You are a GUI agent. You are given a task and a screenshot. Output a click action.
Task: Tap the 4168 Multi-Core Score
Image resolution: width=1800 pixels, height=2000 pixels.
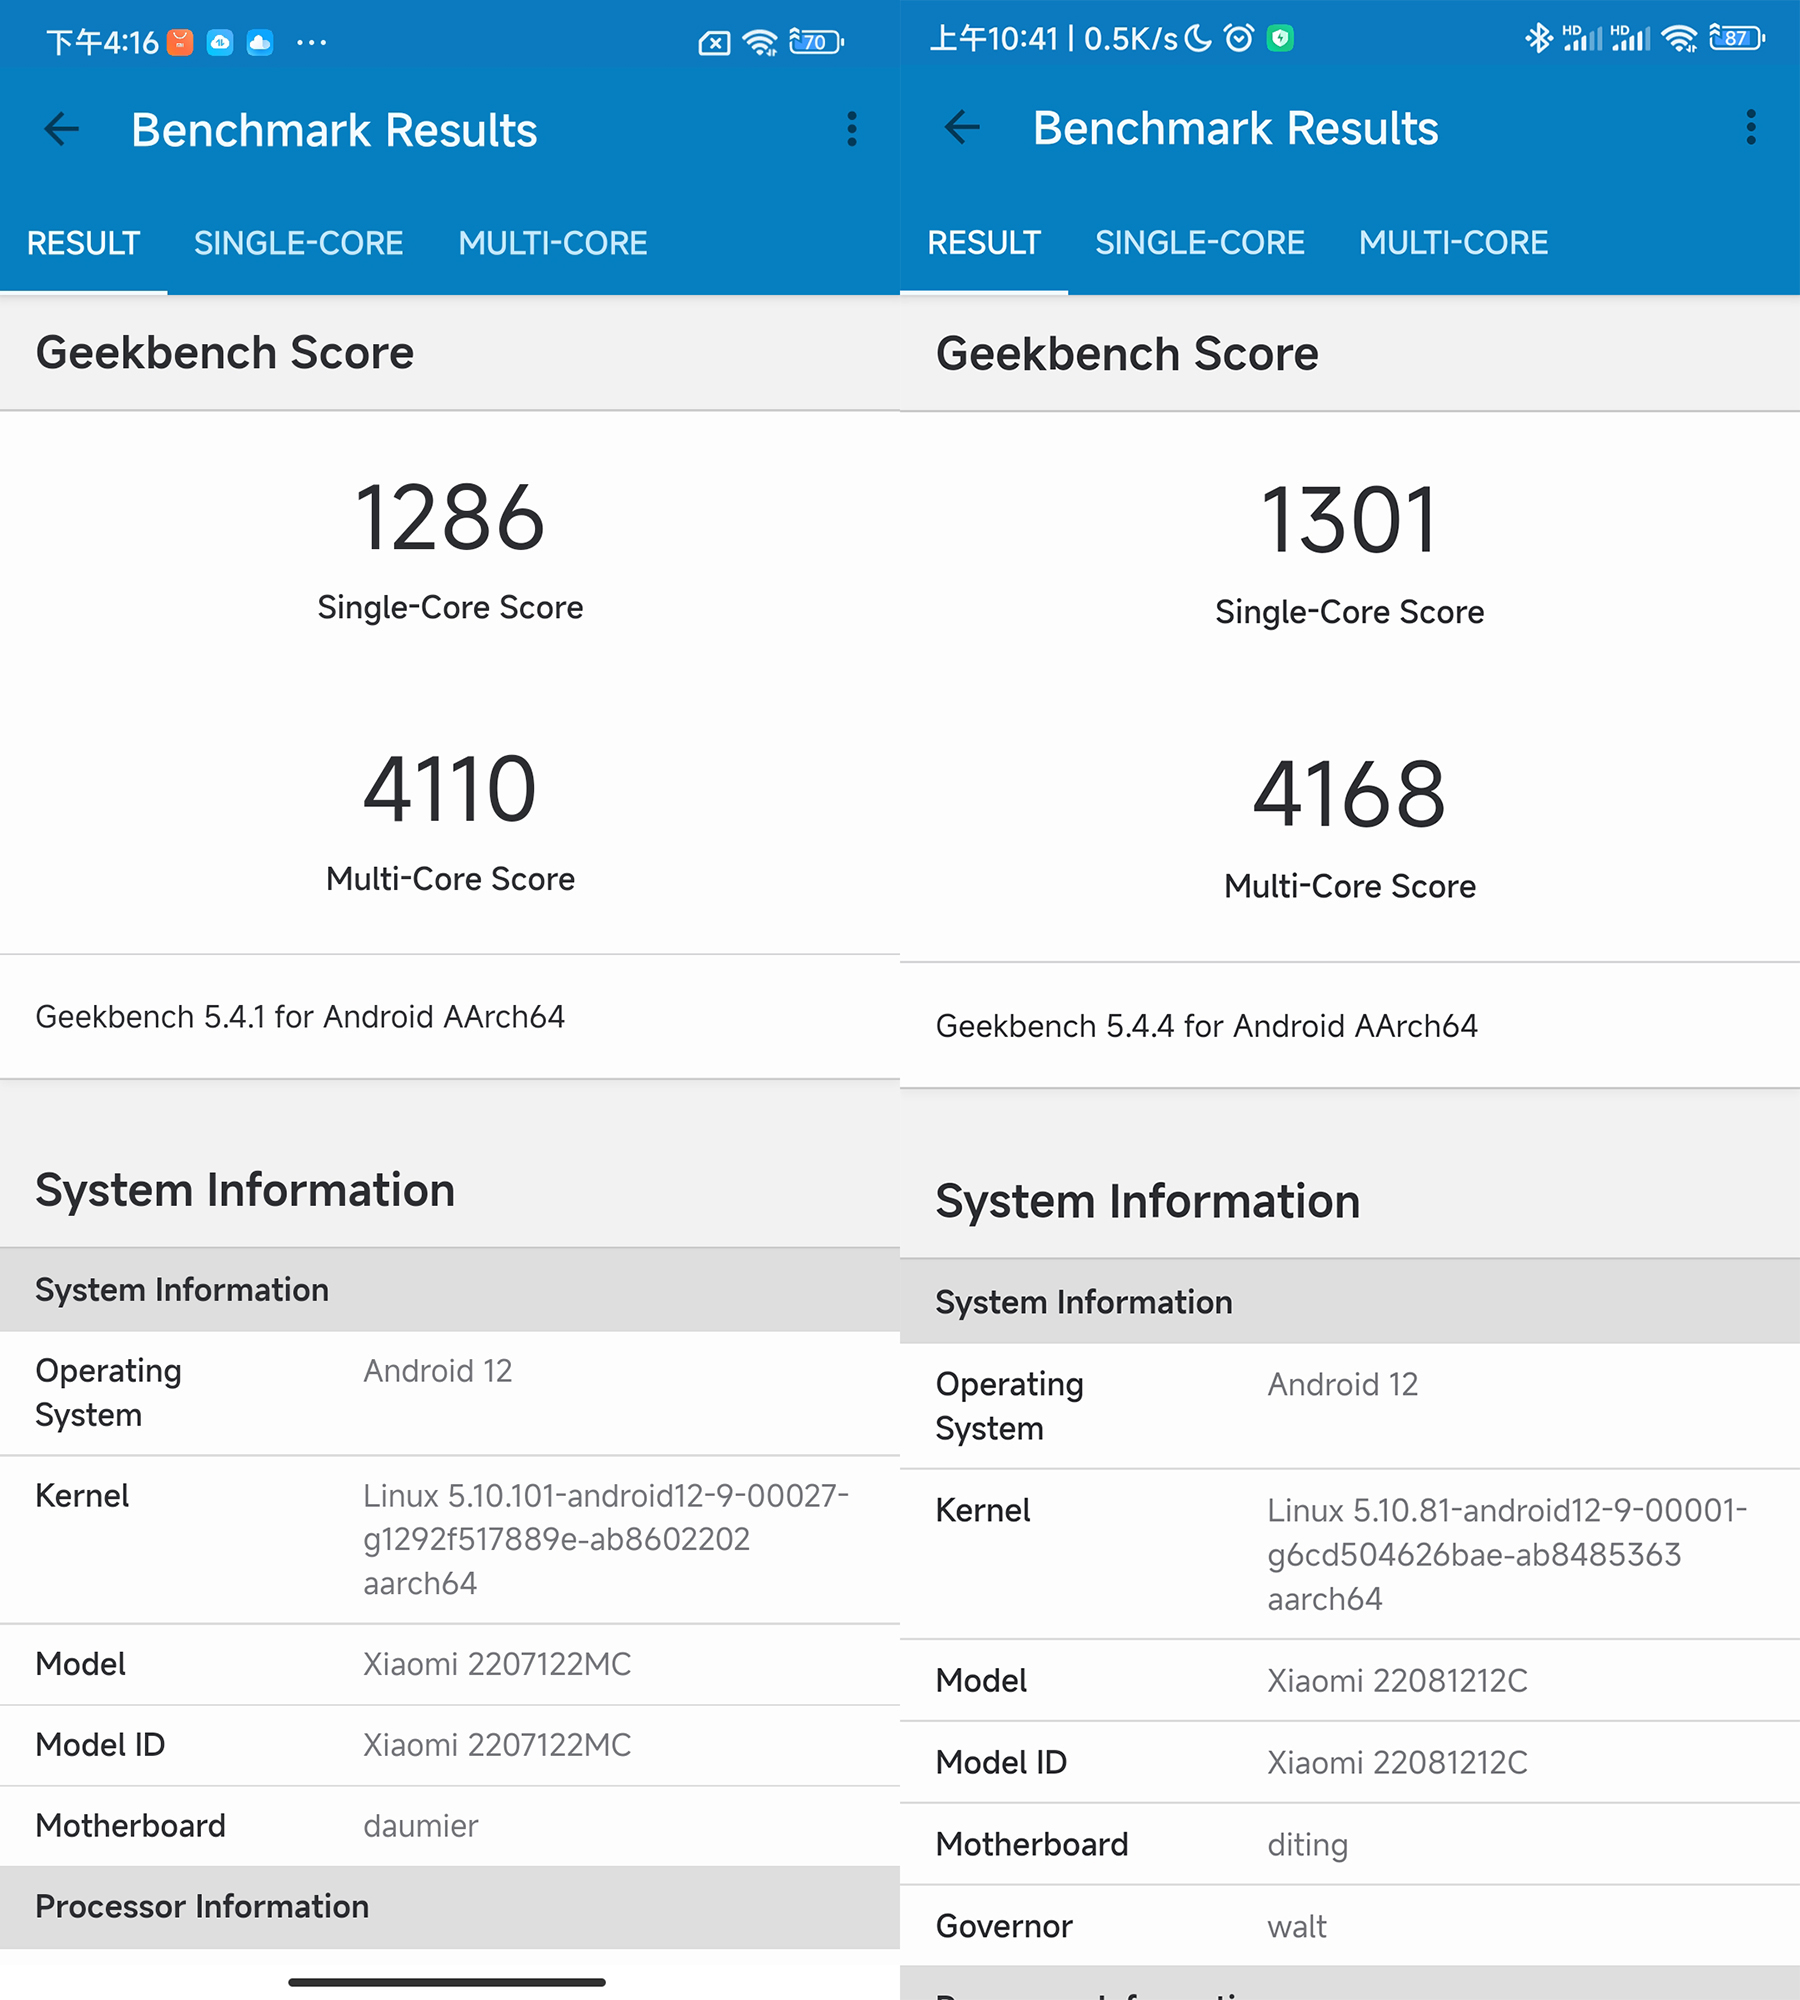[1349, 795]
